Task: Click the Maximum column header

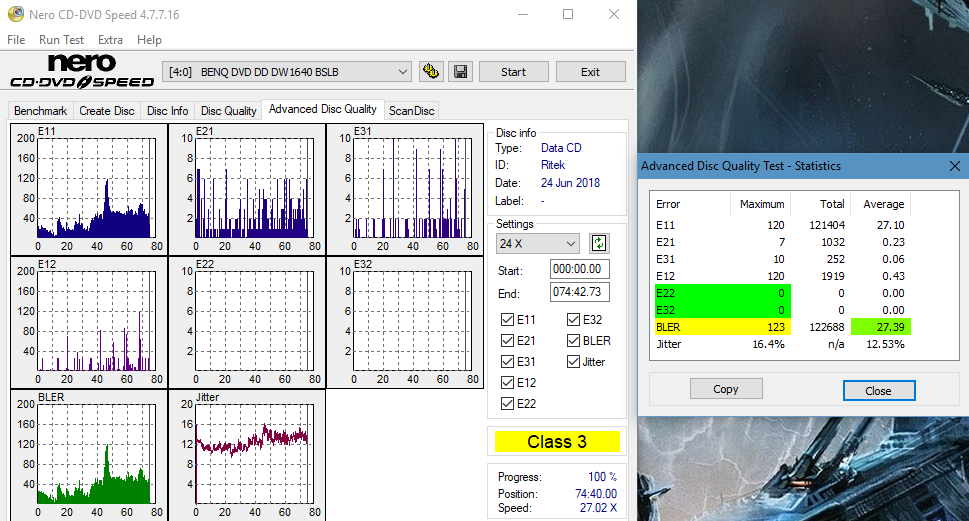Action: (x=761, y=204)
